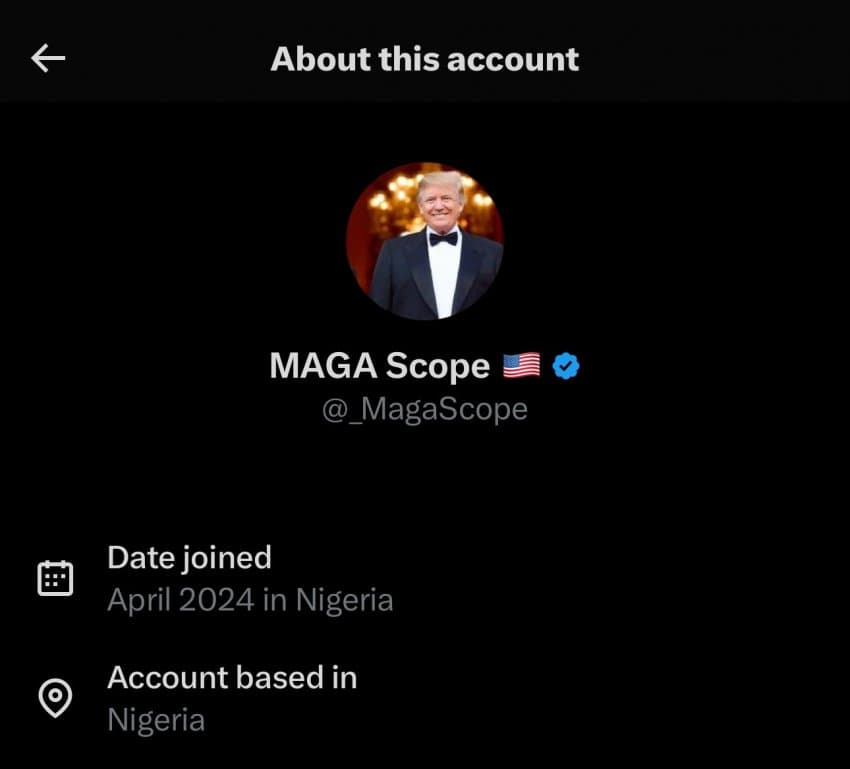Select the "Date joined" label
Image resolution: width=850 pixels, height=769 pixels.
pos(189,557)
